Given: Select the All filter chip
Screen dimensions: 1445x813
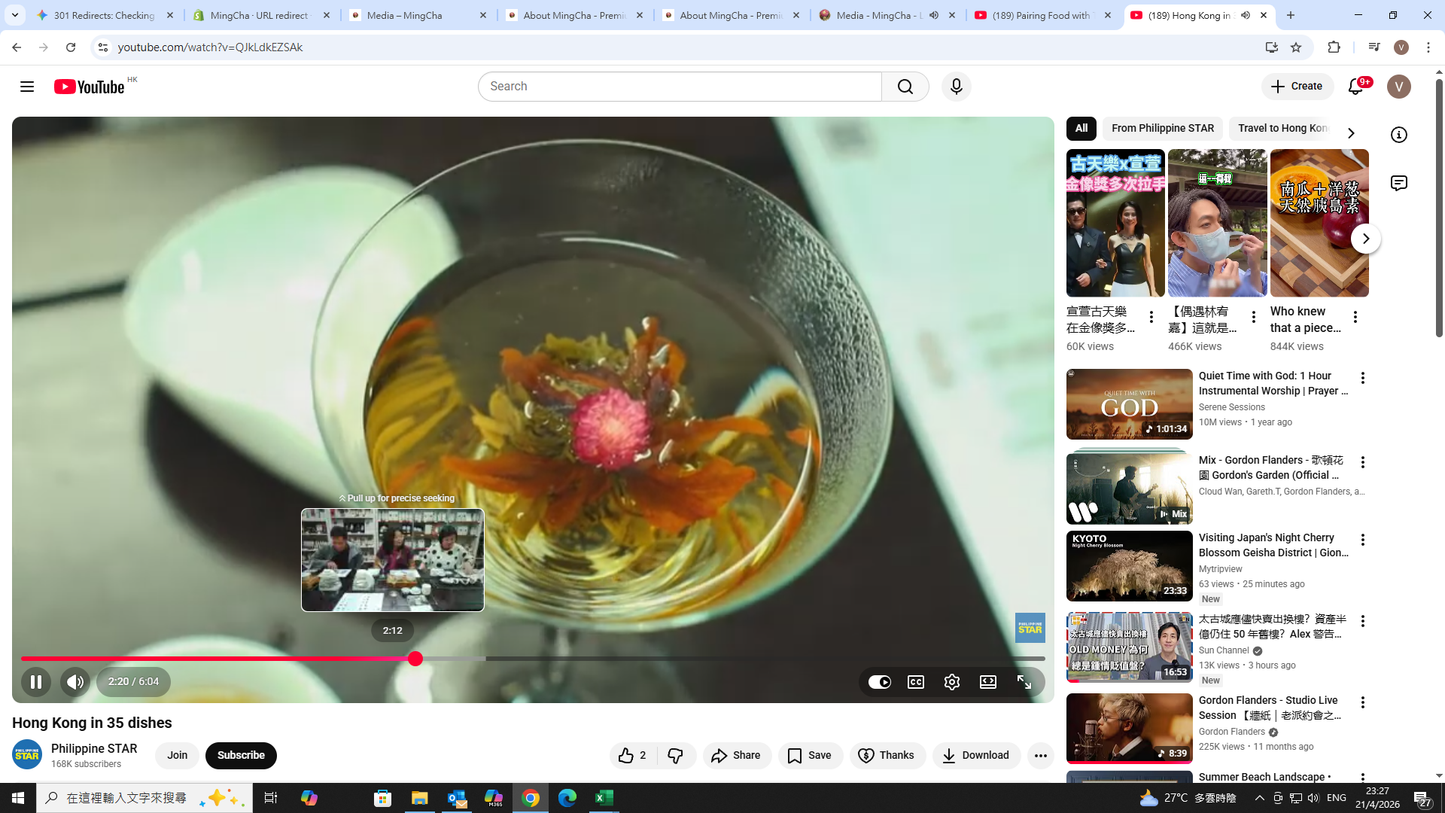Looking at the screenshot, I should pyautogui.click(x=1081, y=128).
